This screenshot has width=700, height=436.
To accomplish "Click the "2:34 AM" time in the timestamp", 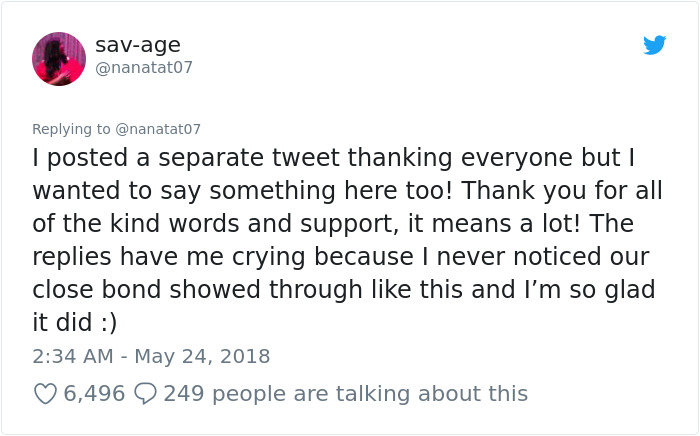I will 71,356.
